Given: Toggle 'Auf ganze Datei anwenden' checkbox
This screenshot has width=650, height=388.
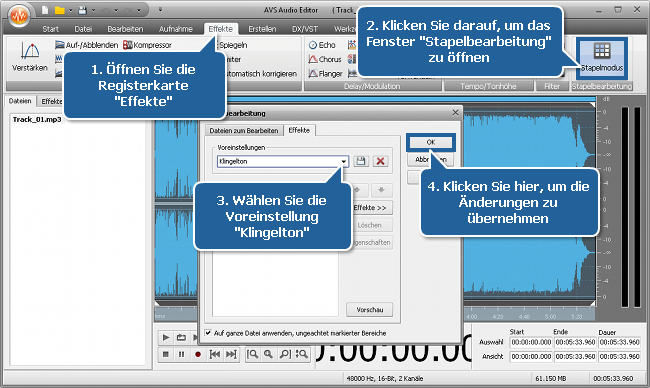Looking at the screenshot, I should [x=208, y=332].
